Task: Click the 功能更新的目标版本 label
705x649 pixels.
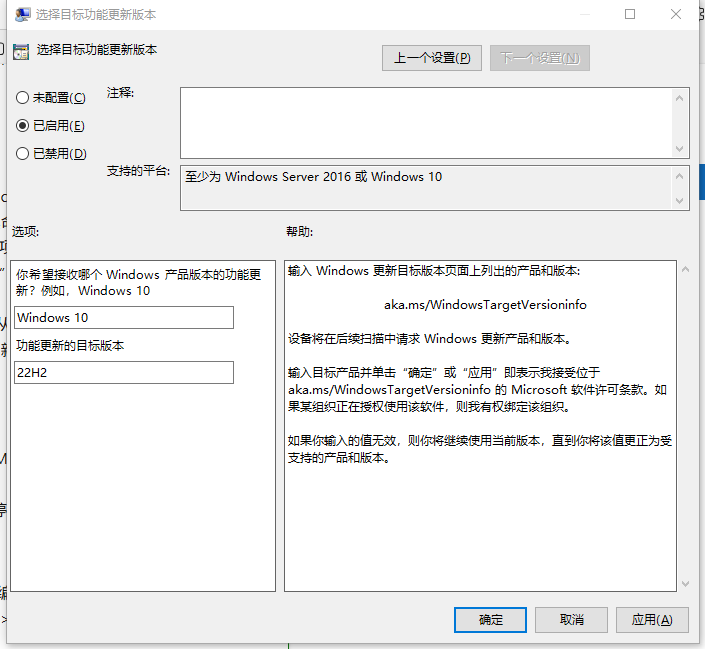Action: pos(70,345)
